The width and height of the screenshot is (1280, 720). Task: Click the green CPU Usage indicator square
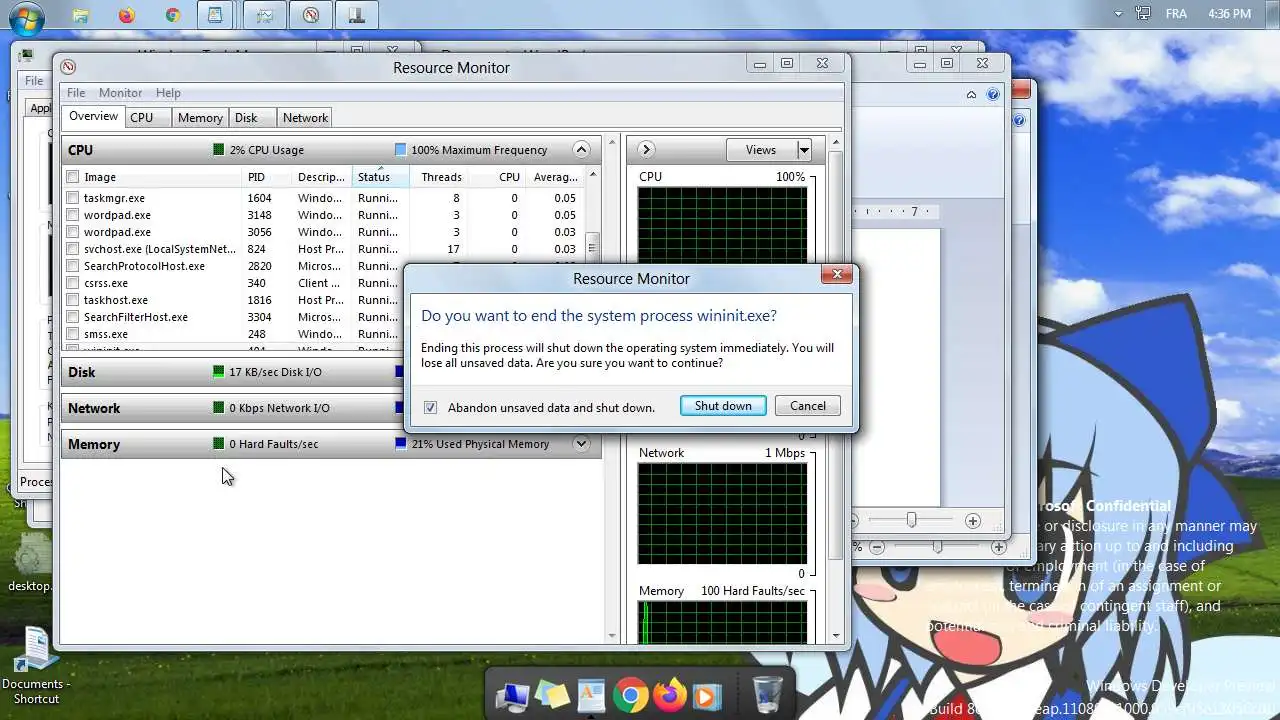tap(218, 150)
